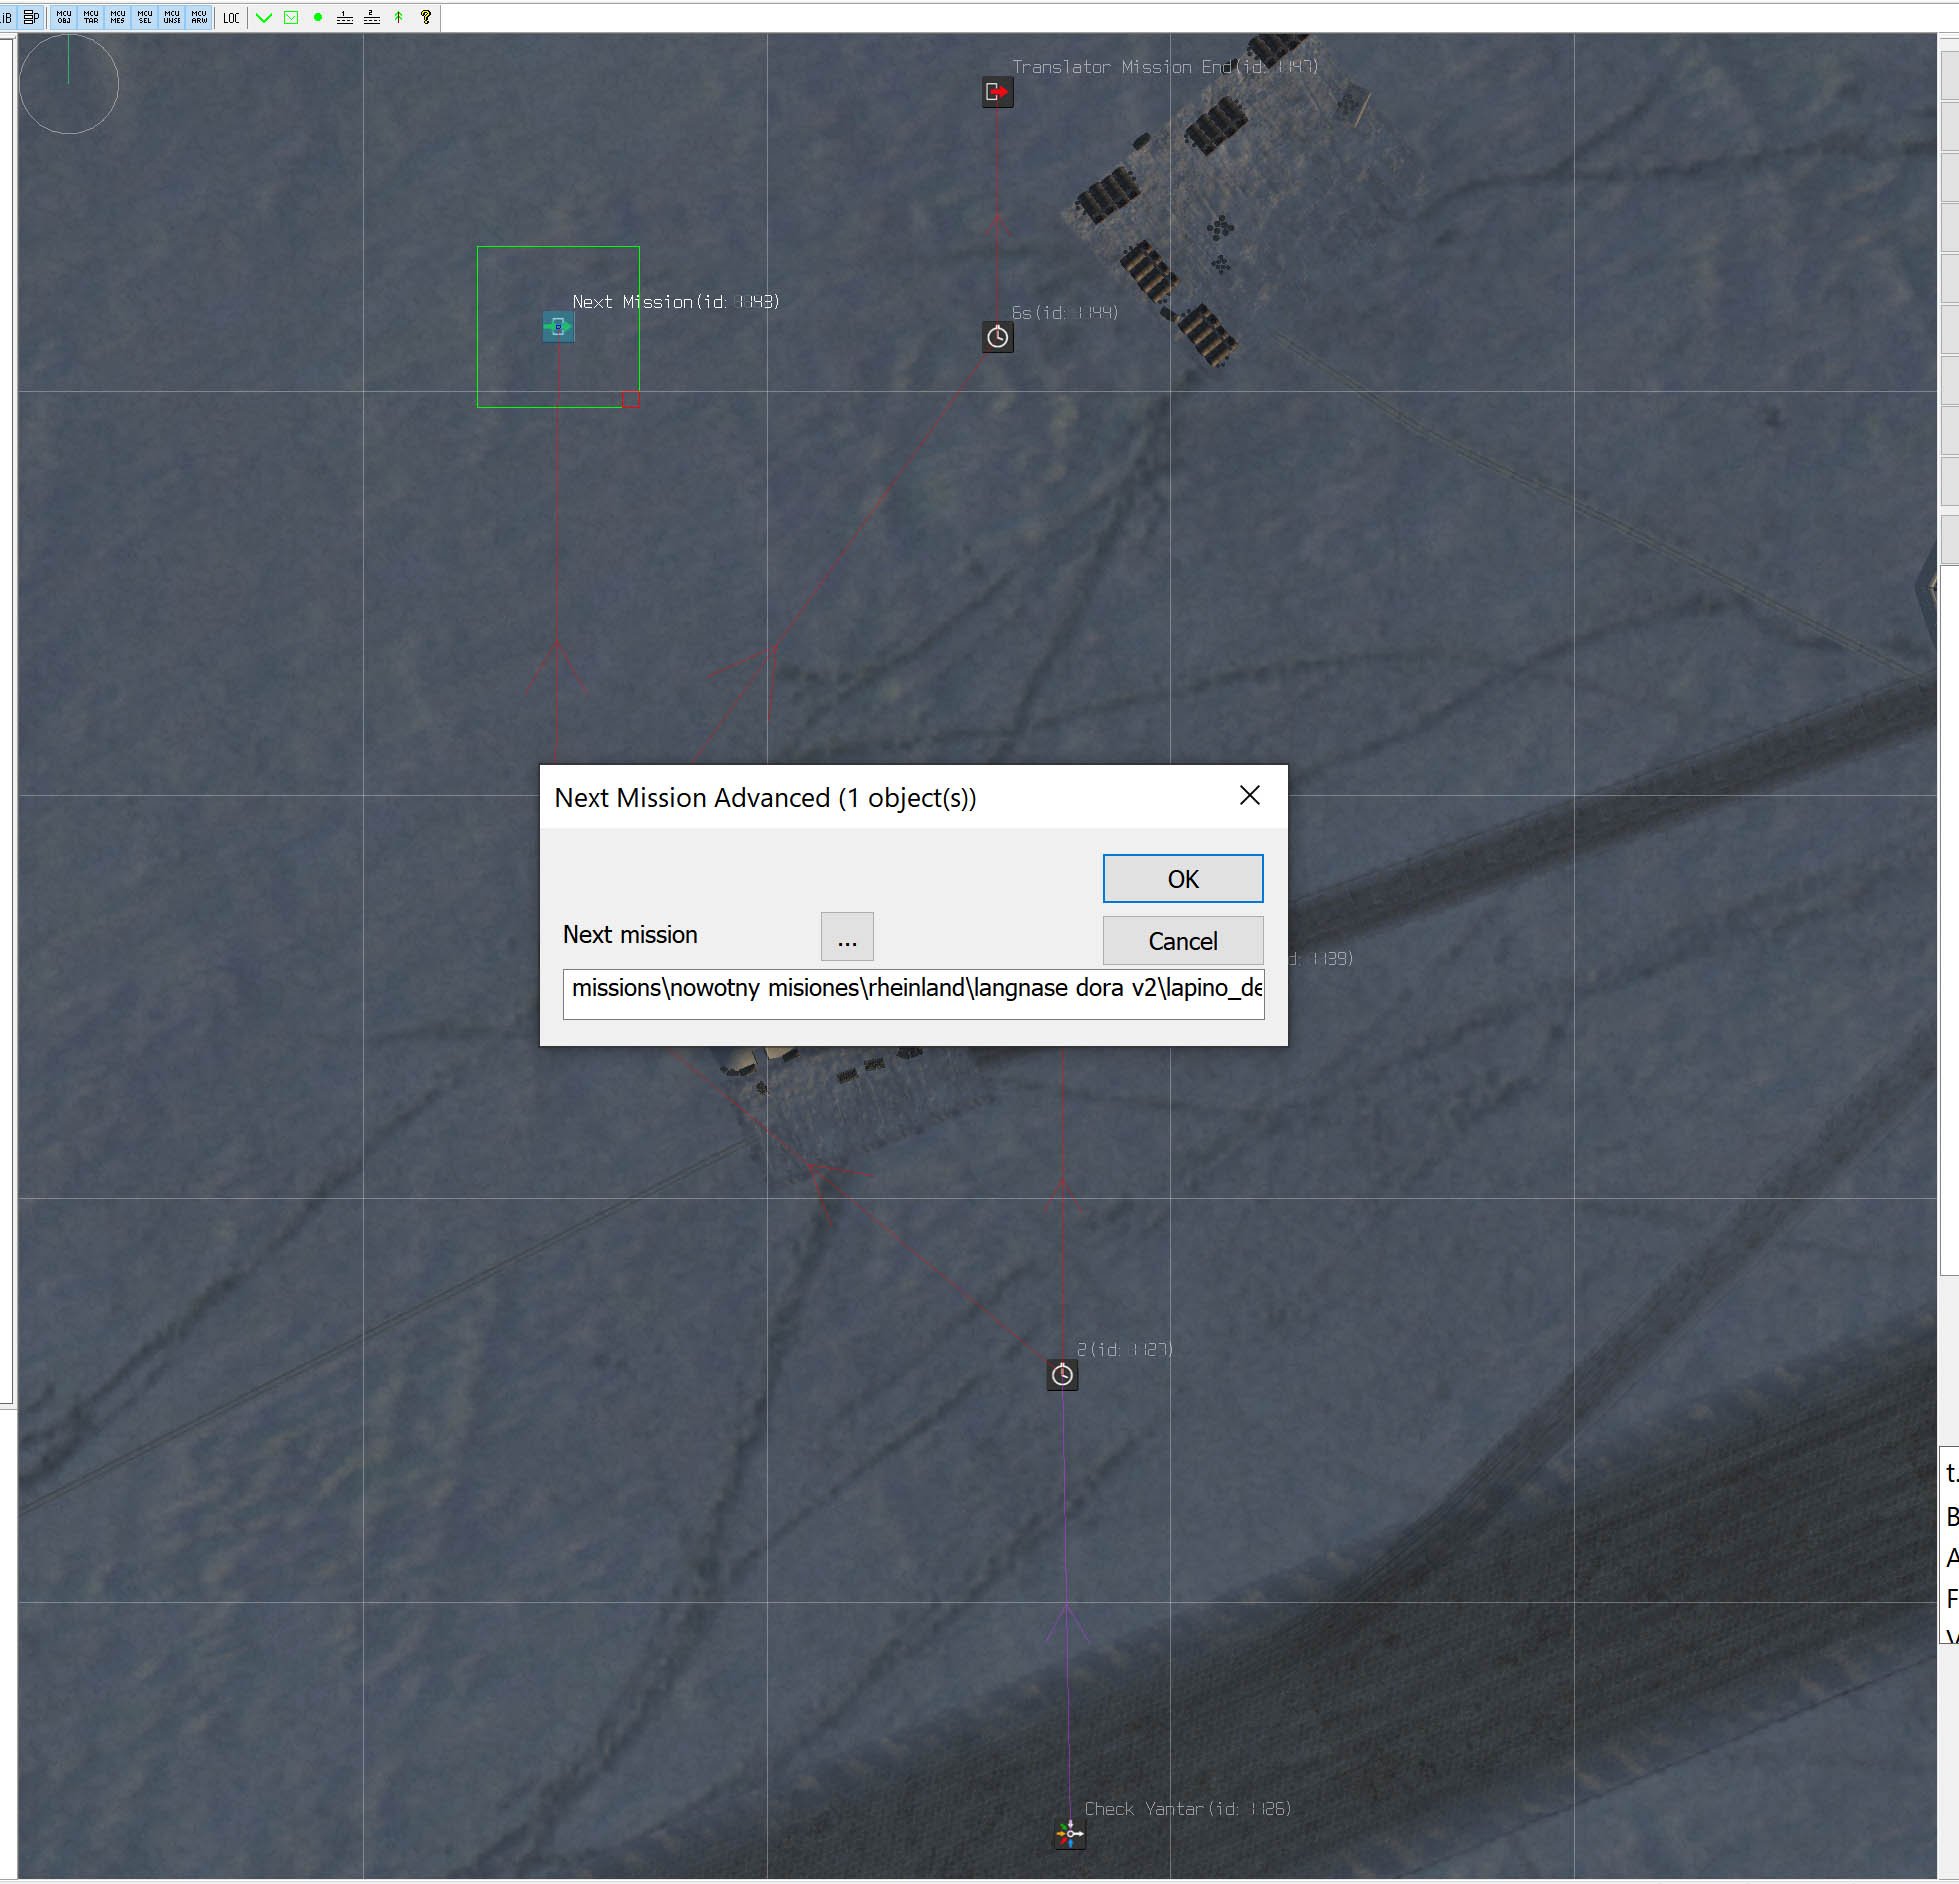Image resolution: width=1959 pixels, height=1884 pixels.
Task: Toggle the MCU OBJ toolbar button
Action: coord(65,17)
